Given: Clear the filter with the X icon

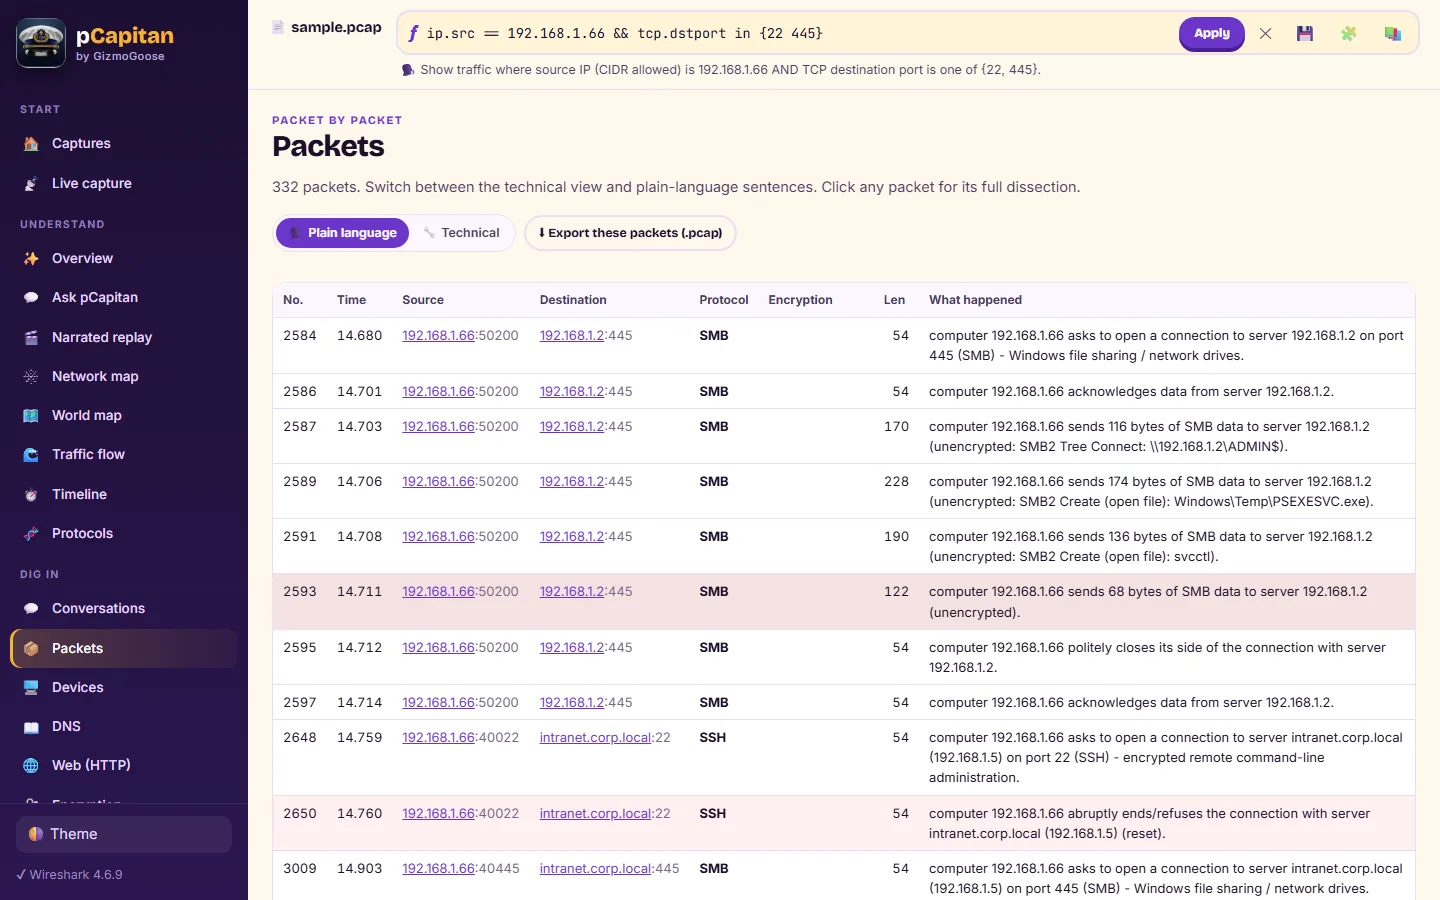Looking at the screenshot, I should click(1266, 34).
